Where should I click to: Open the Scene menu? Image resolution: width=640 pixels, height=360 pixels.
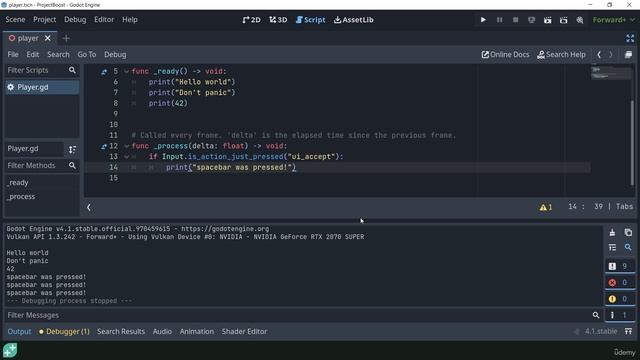point(15,20)
